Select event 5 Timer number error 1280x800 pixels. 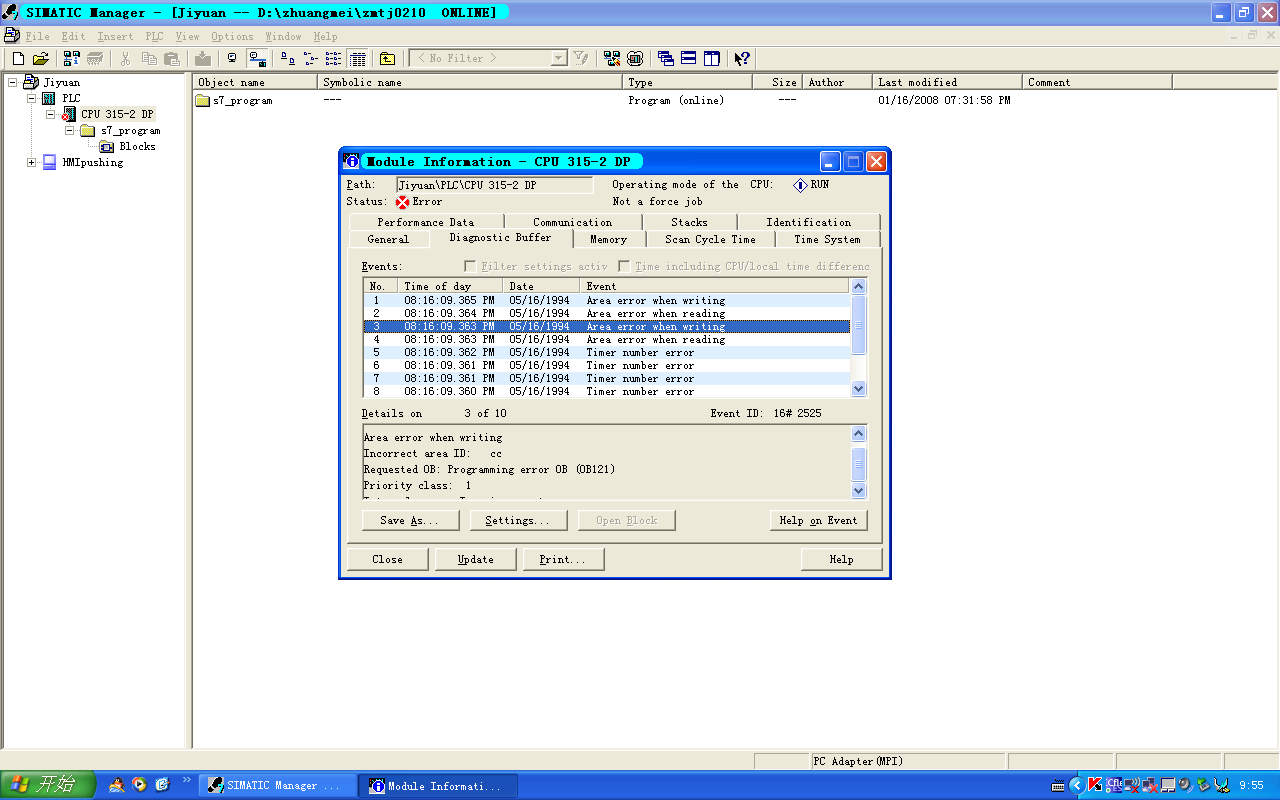606,352
